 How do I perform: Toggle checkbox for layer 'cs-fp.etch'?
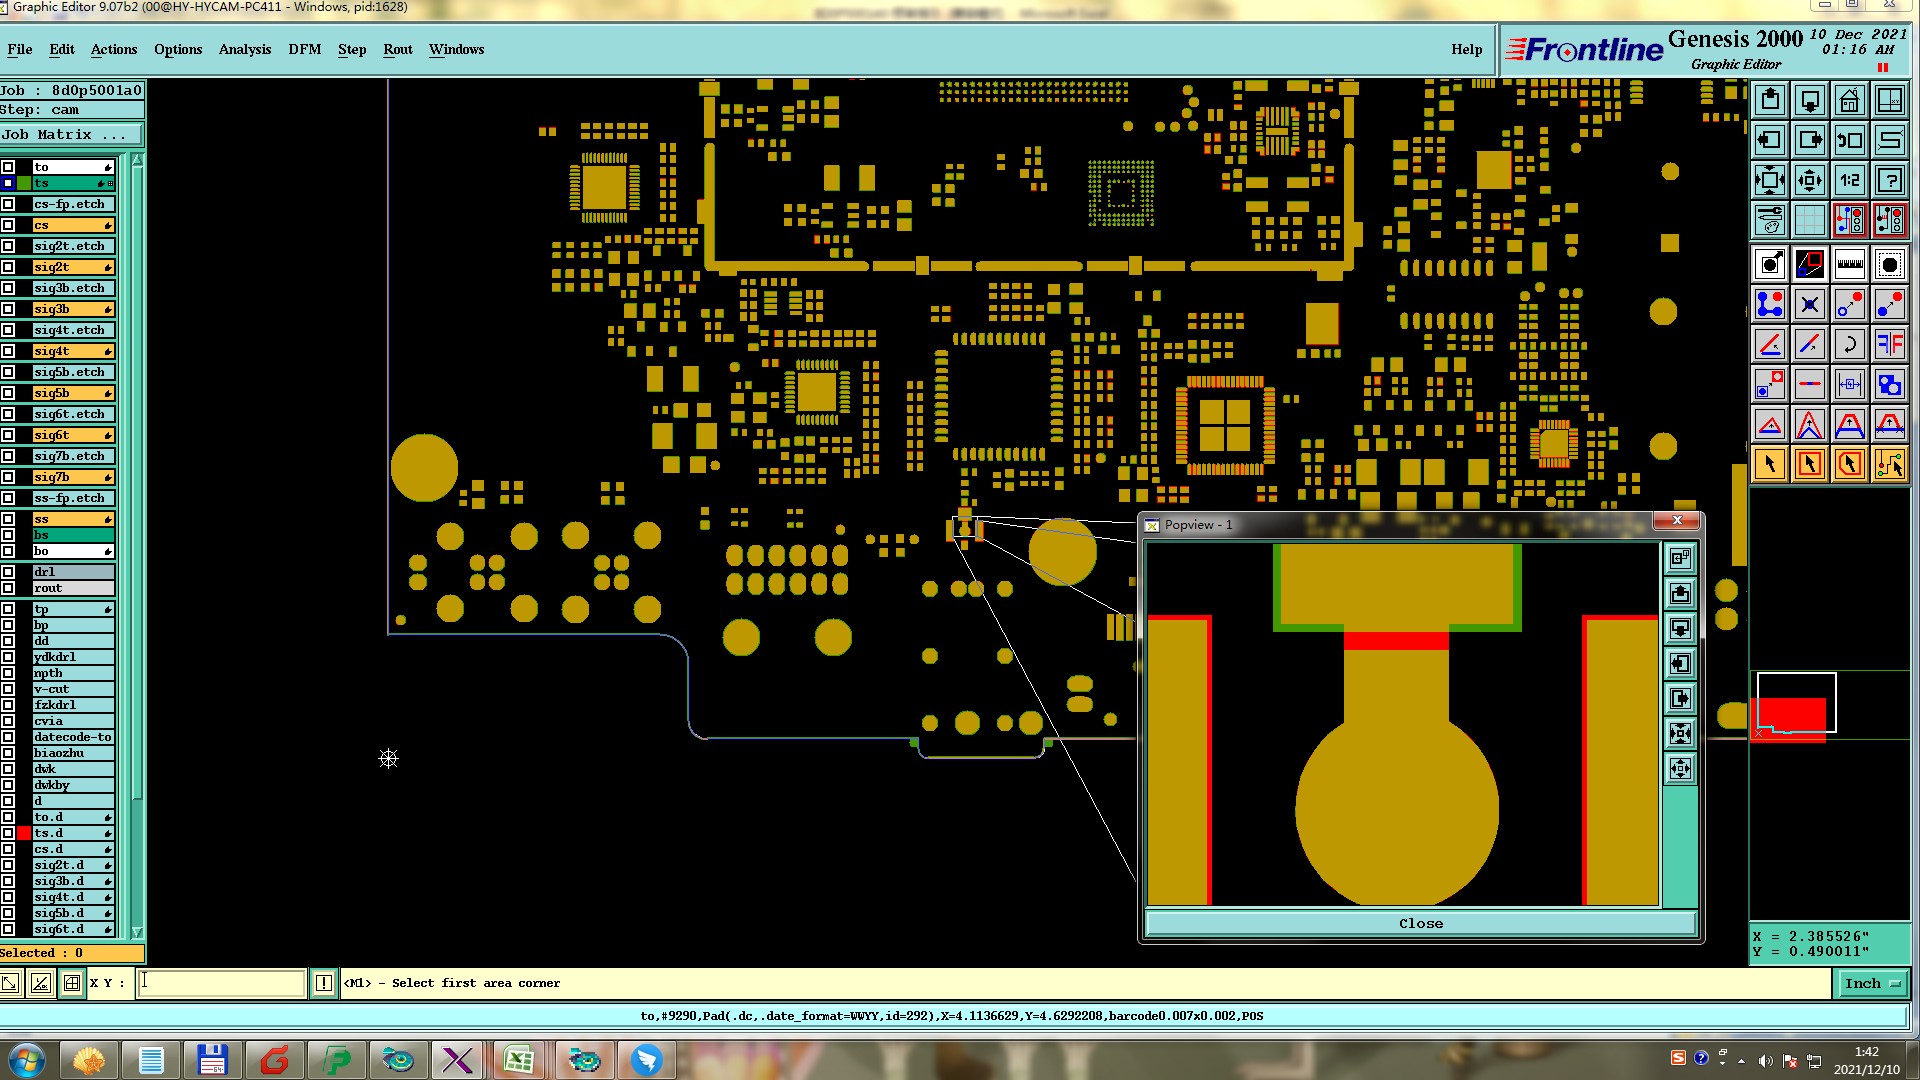tap(8, 204)
